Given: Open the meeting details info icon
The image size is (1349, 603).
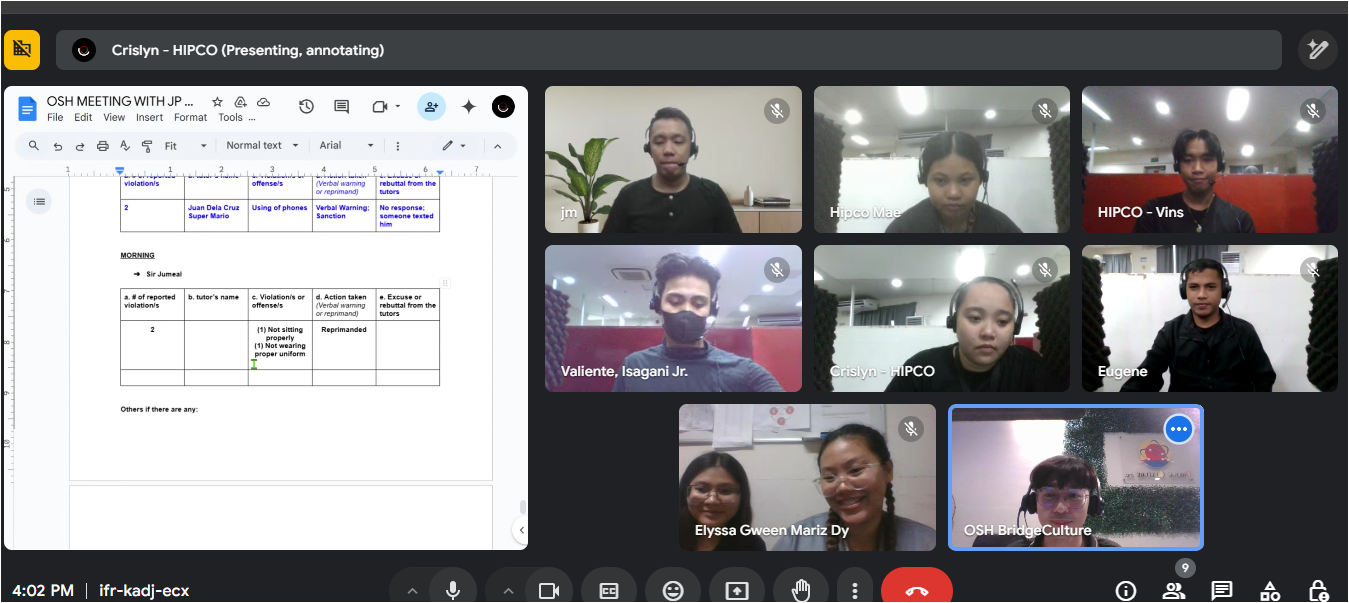Looking at the screenshot, I should [1126, 590].
